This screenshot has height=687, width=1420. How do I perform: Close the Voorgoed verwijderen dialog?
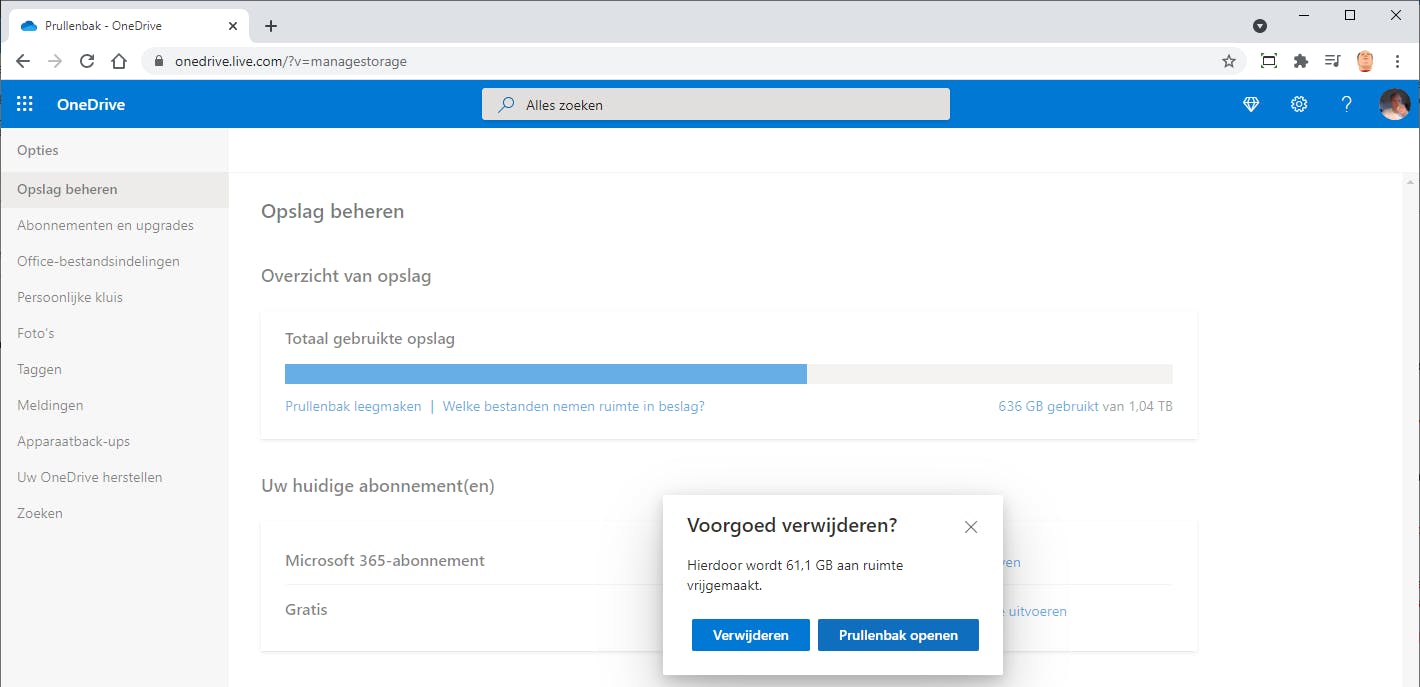point(971,527)
